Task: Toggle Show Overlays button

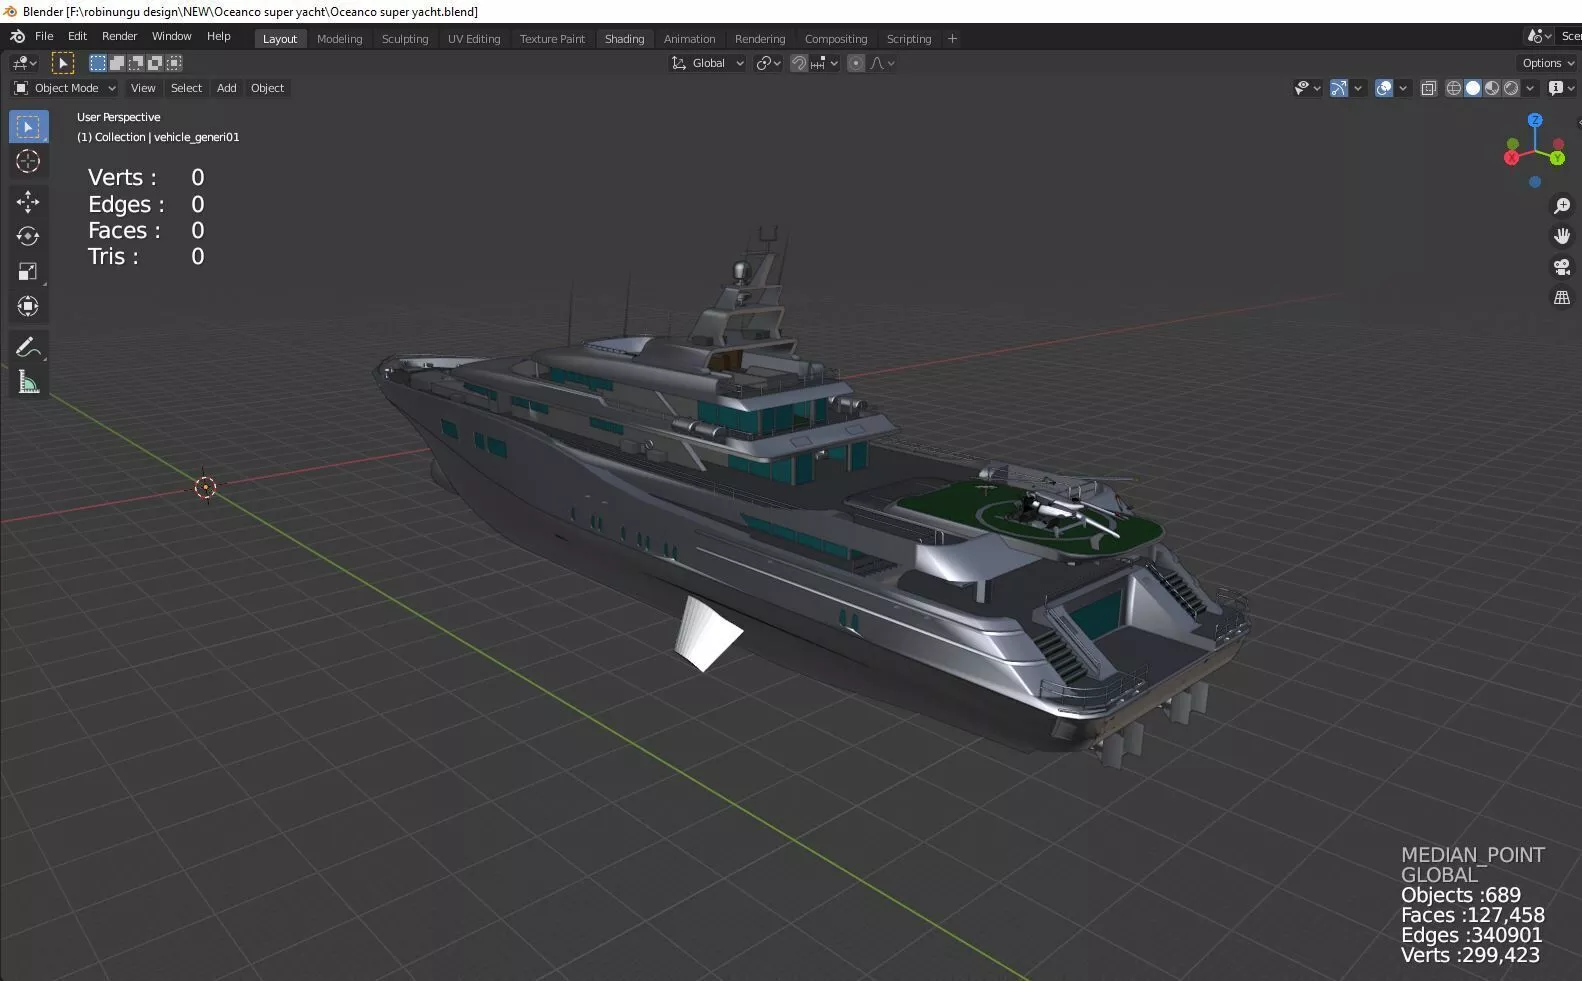Action: (x=1384, y=88)
